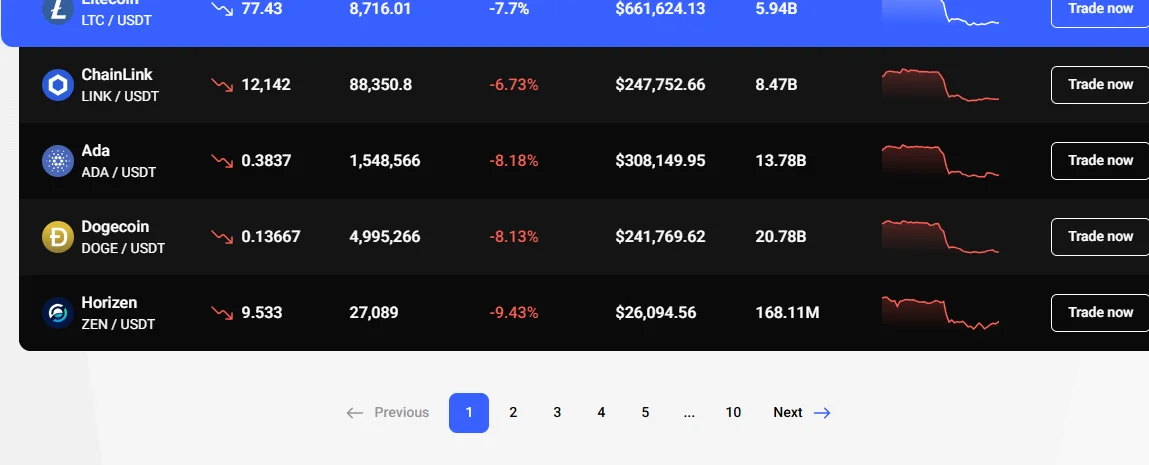Click the Dogecoin coin logo icon
Screen dimensions: 1149x465
(58, 237)
